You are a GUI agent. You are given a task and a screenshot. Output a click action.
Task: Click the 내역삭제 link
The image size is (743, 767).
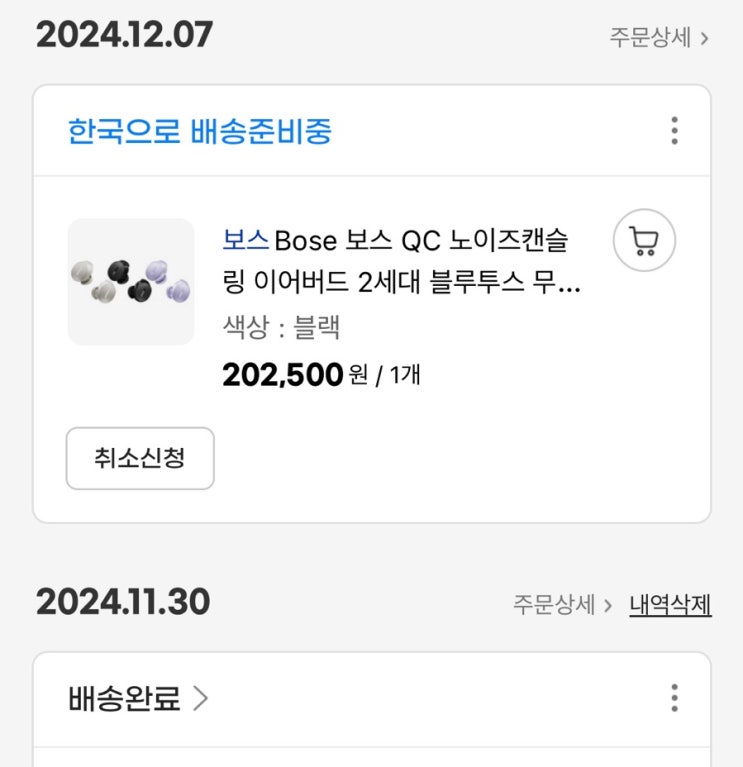(x=670, y=605)
